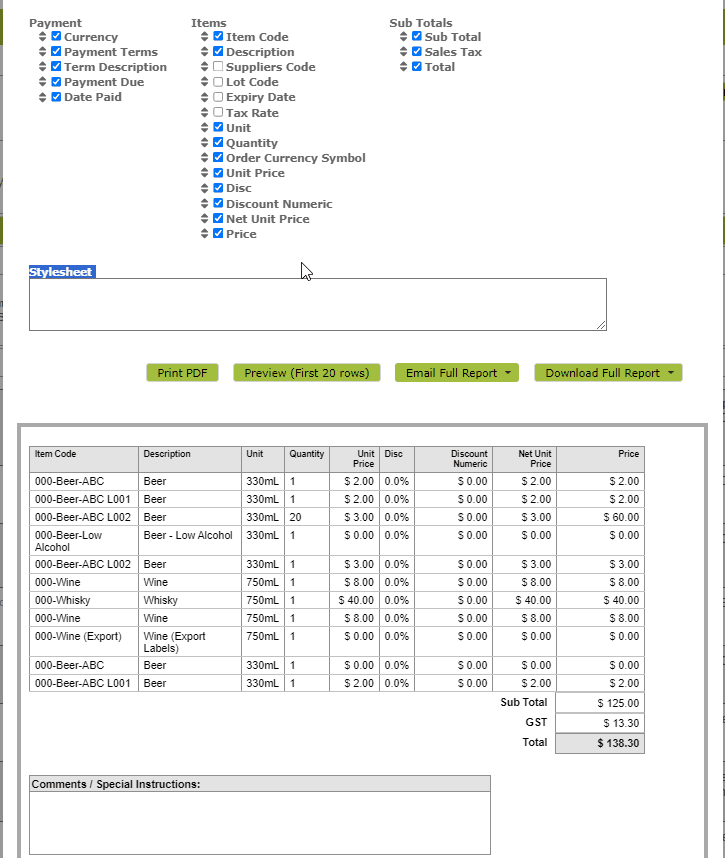
Task: Click the reorder arrows beside Unit
Action: pos(205,127)
